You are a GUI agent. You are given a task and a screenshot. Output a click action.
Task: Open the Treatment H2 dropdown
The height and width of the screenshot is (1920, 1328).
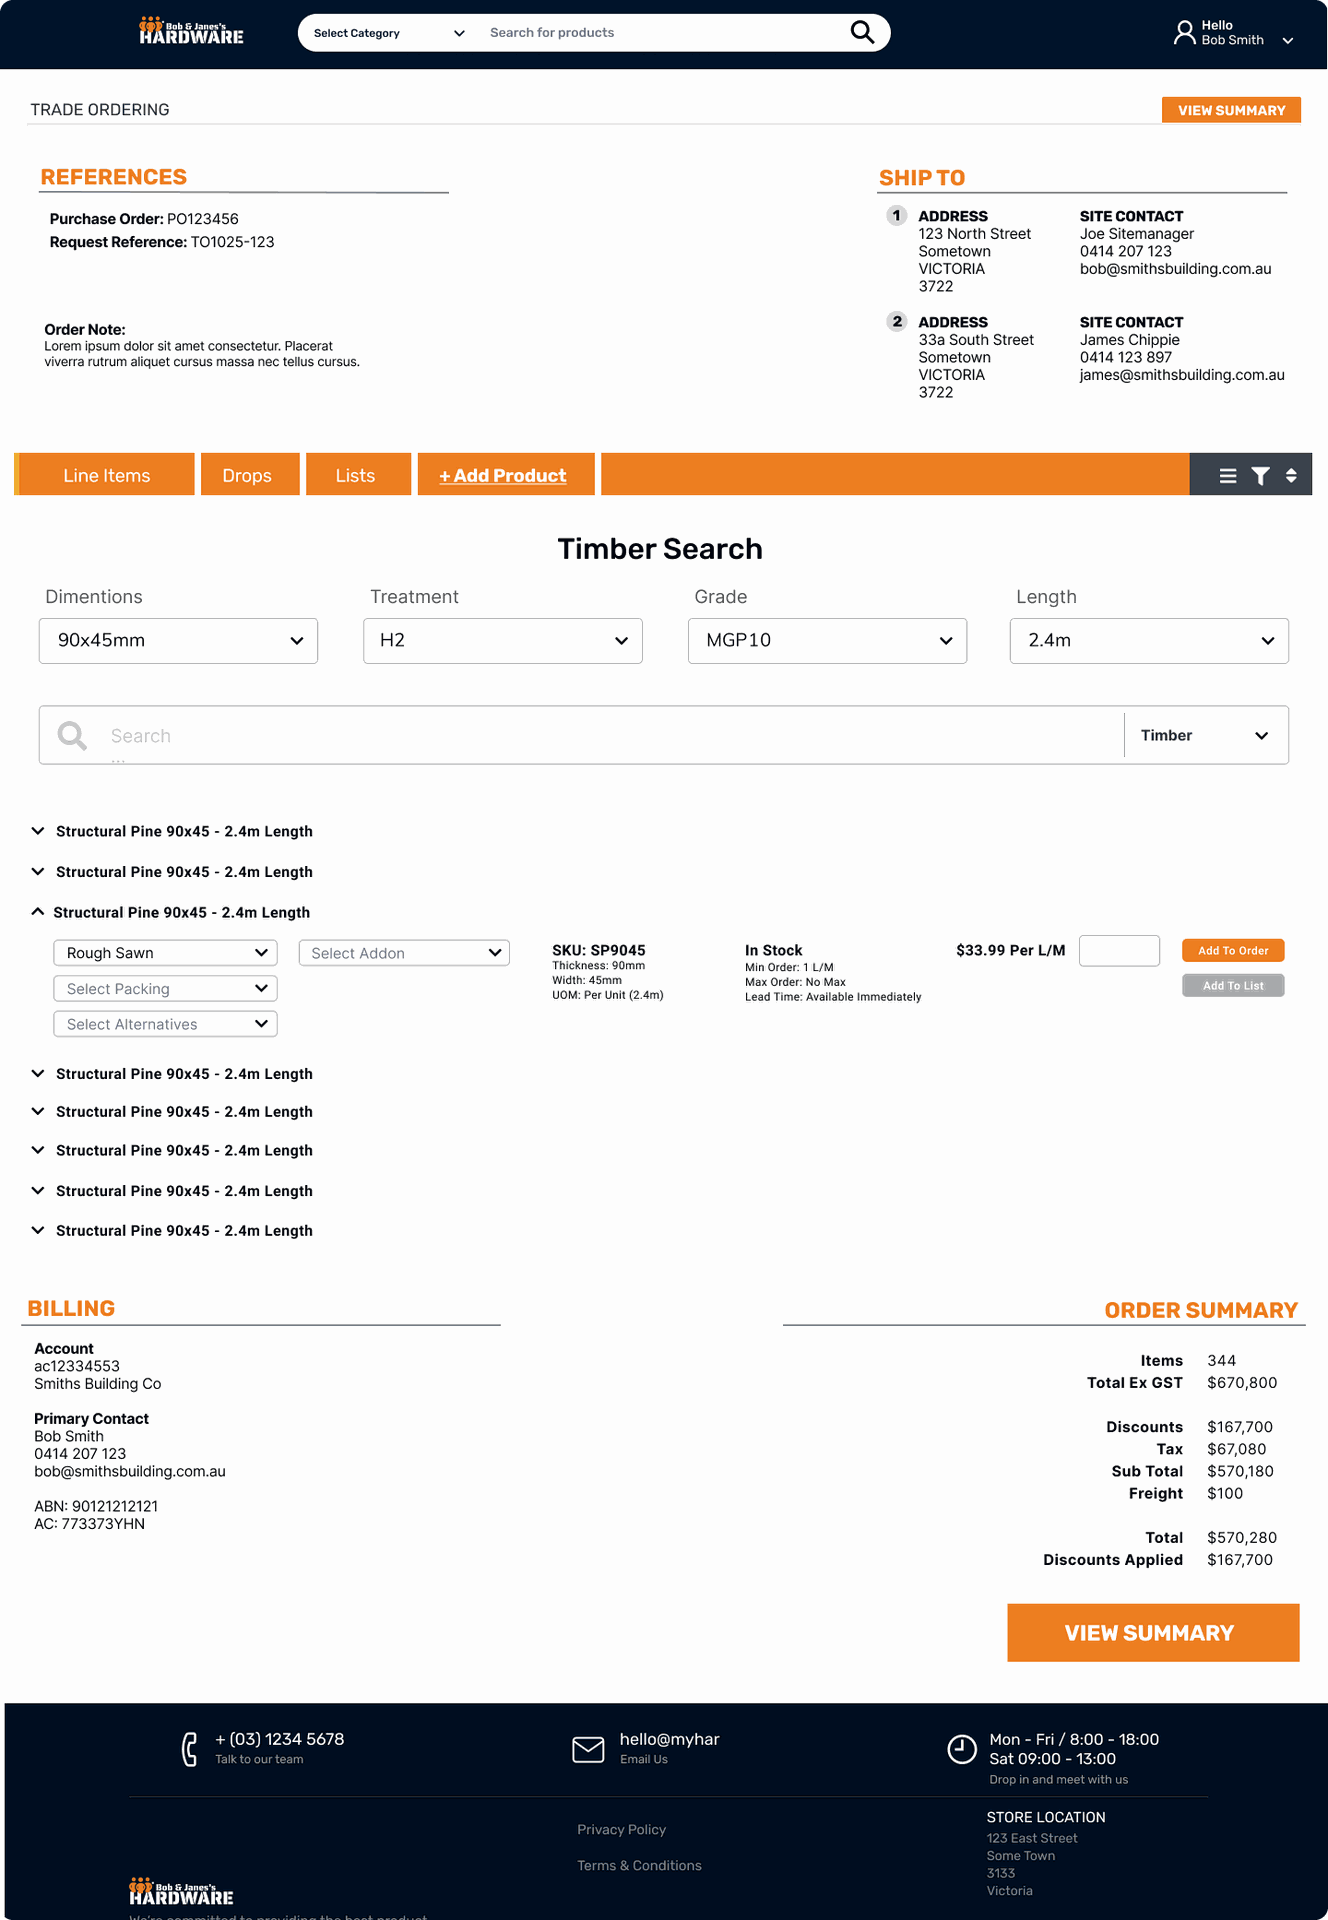coord(502,641)
